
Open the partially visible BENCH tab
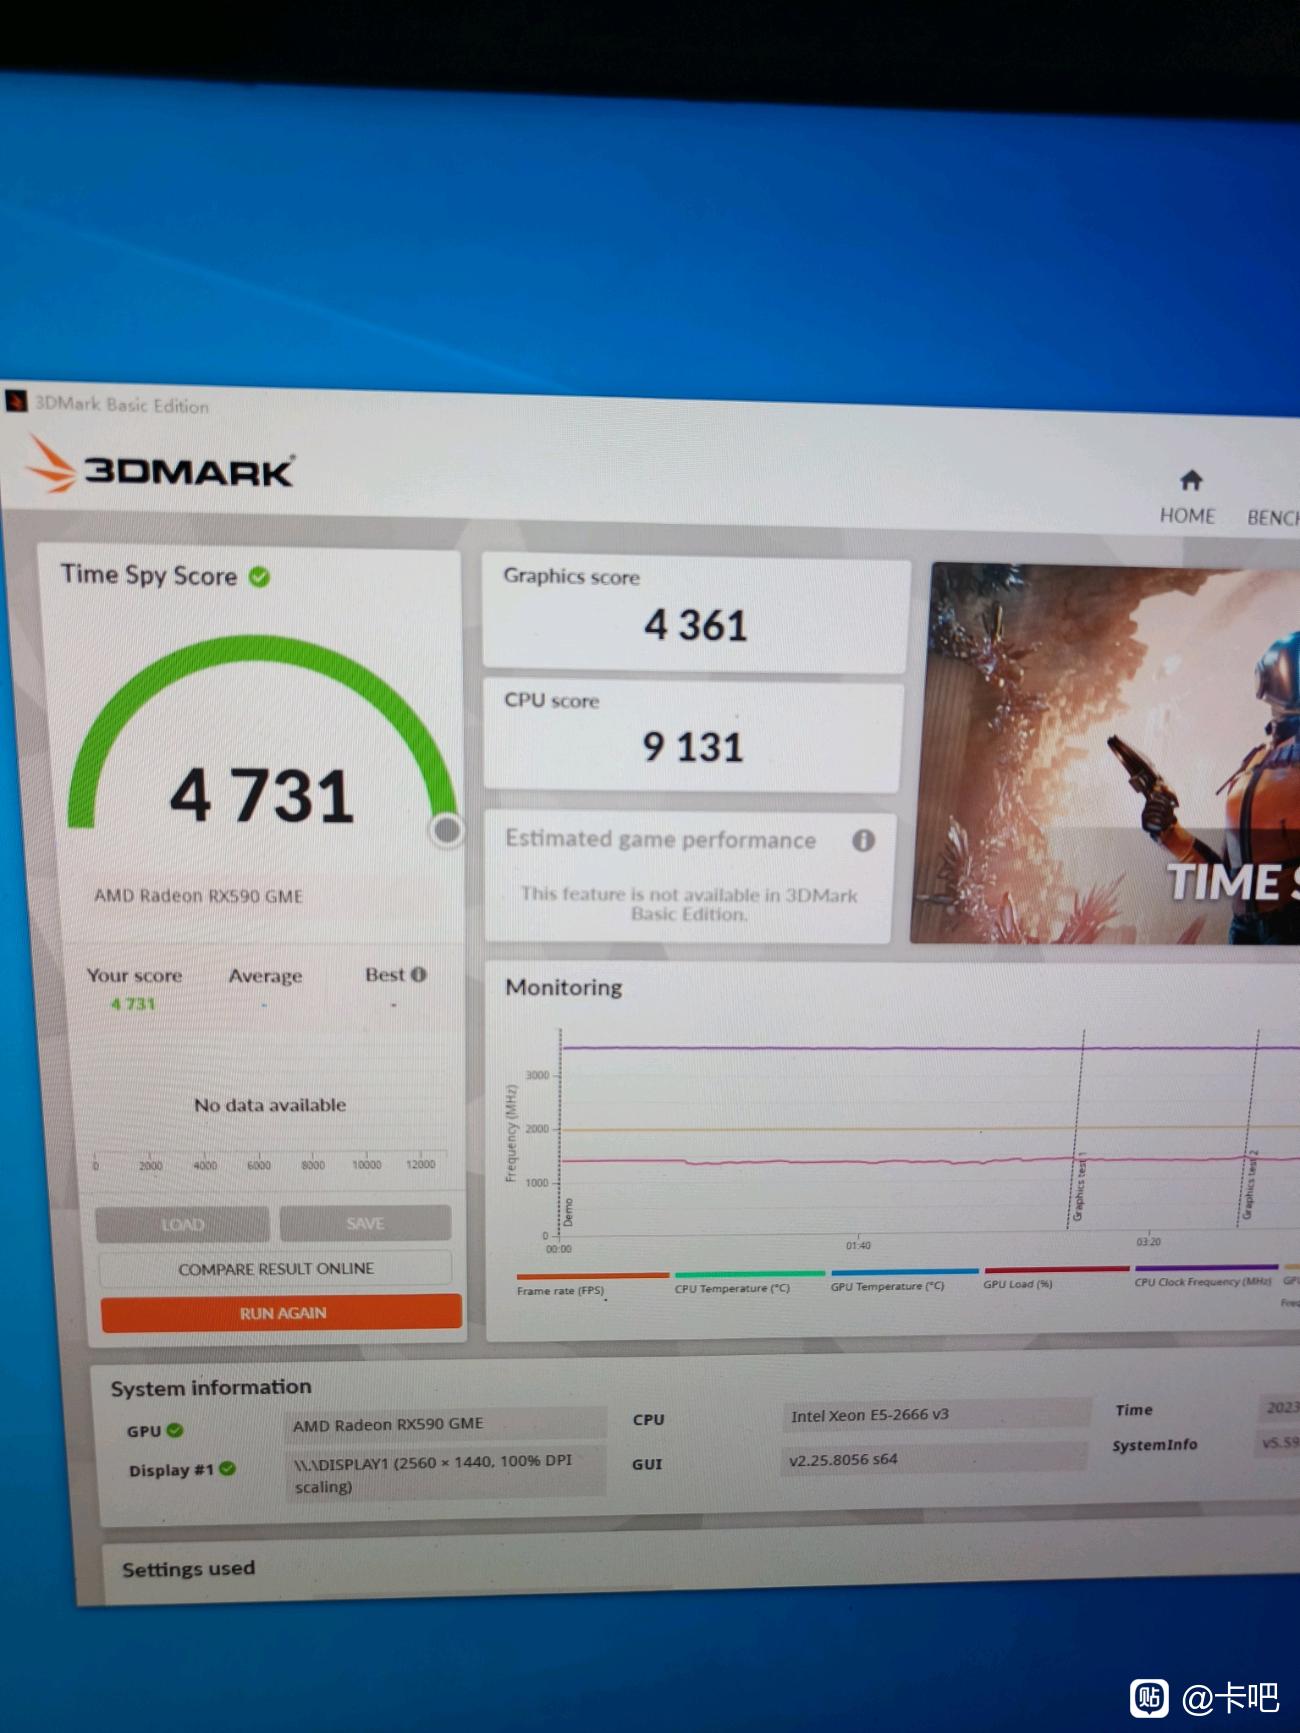tap(1272, 517)
